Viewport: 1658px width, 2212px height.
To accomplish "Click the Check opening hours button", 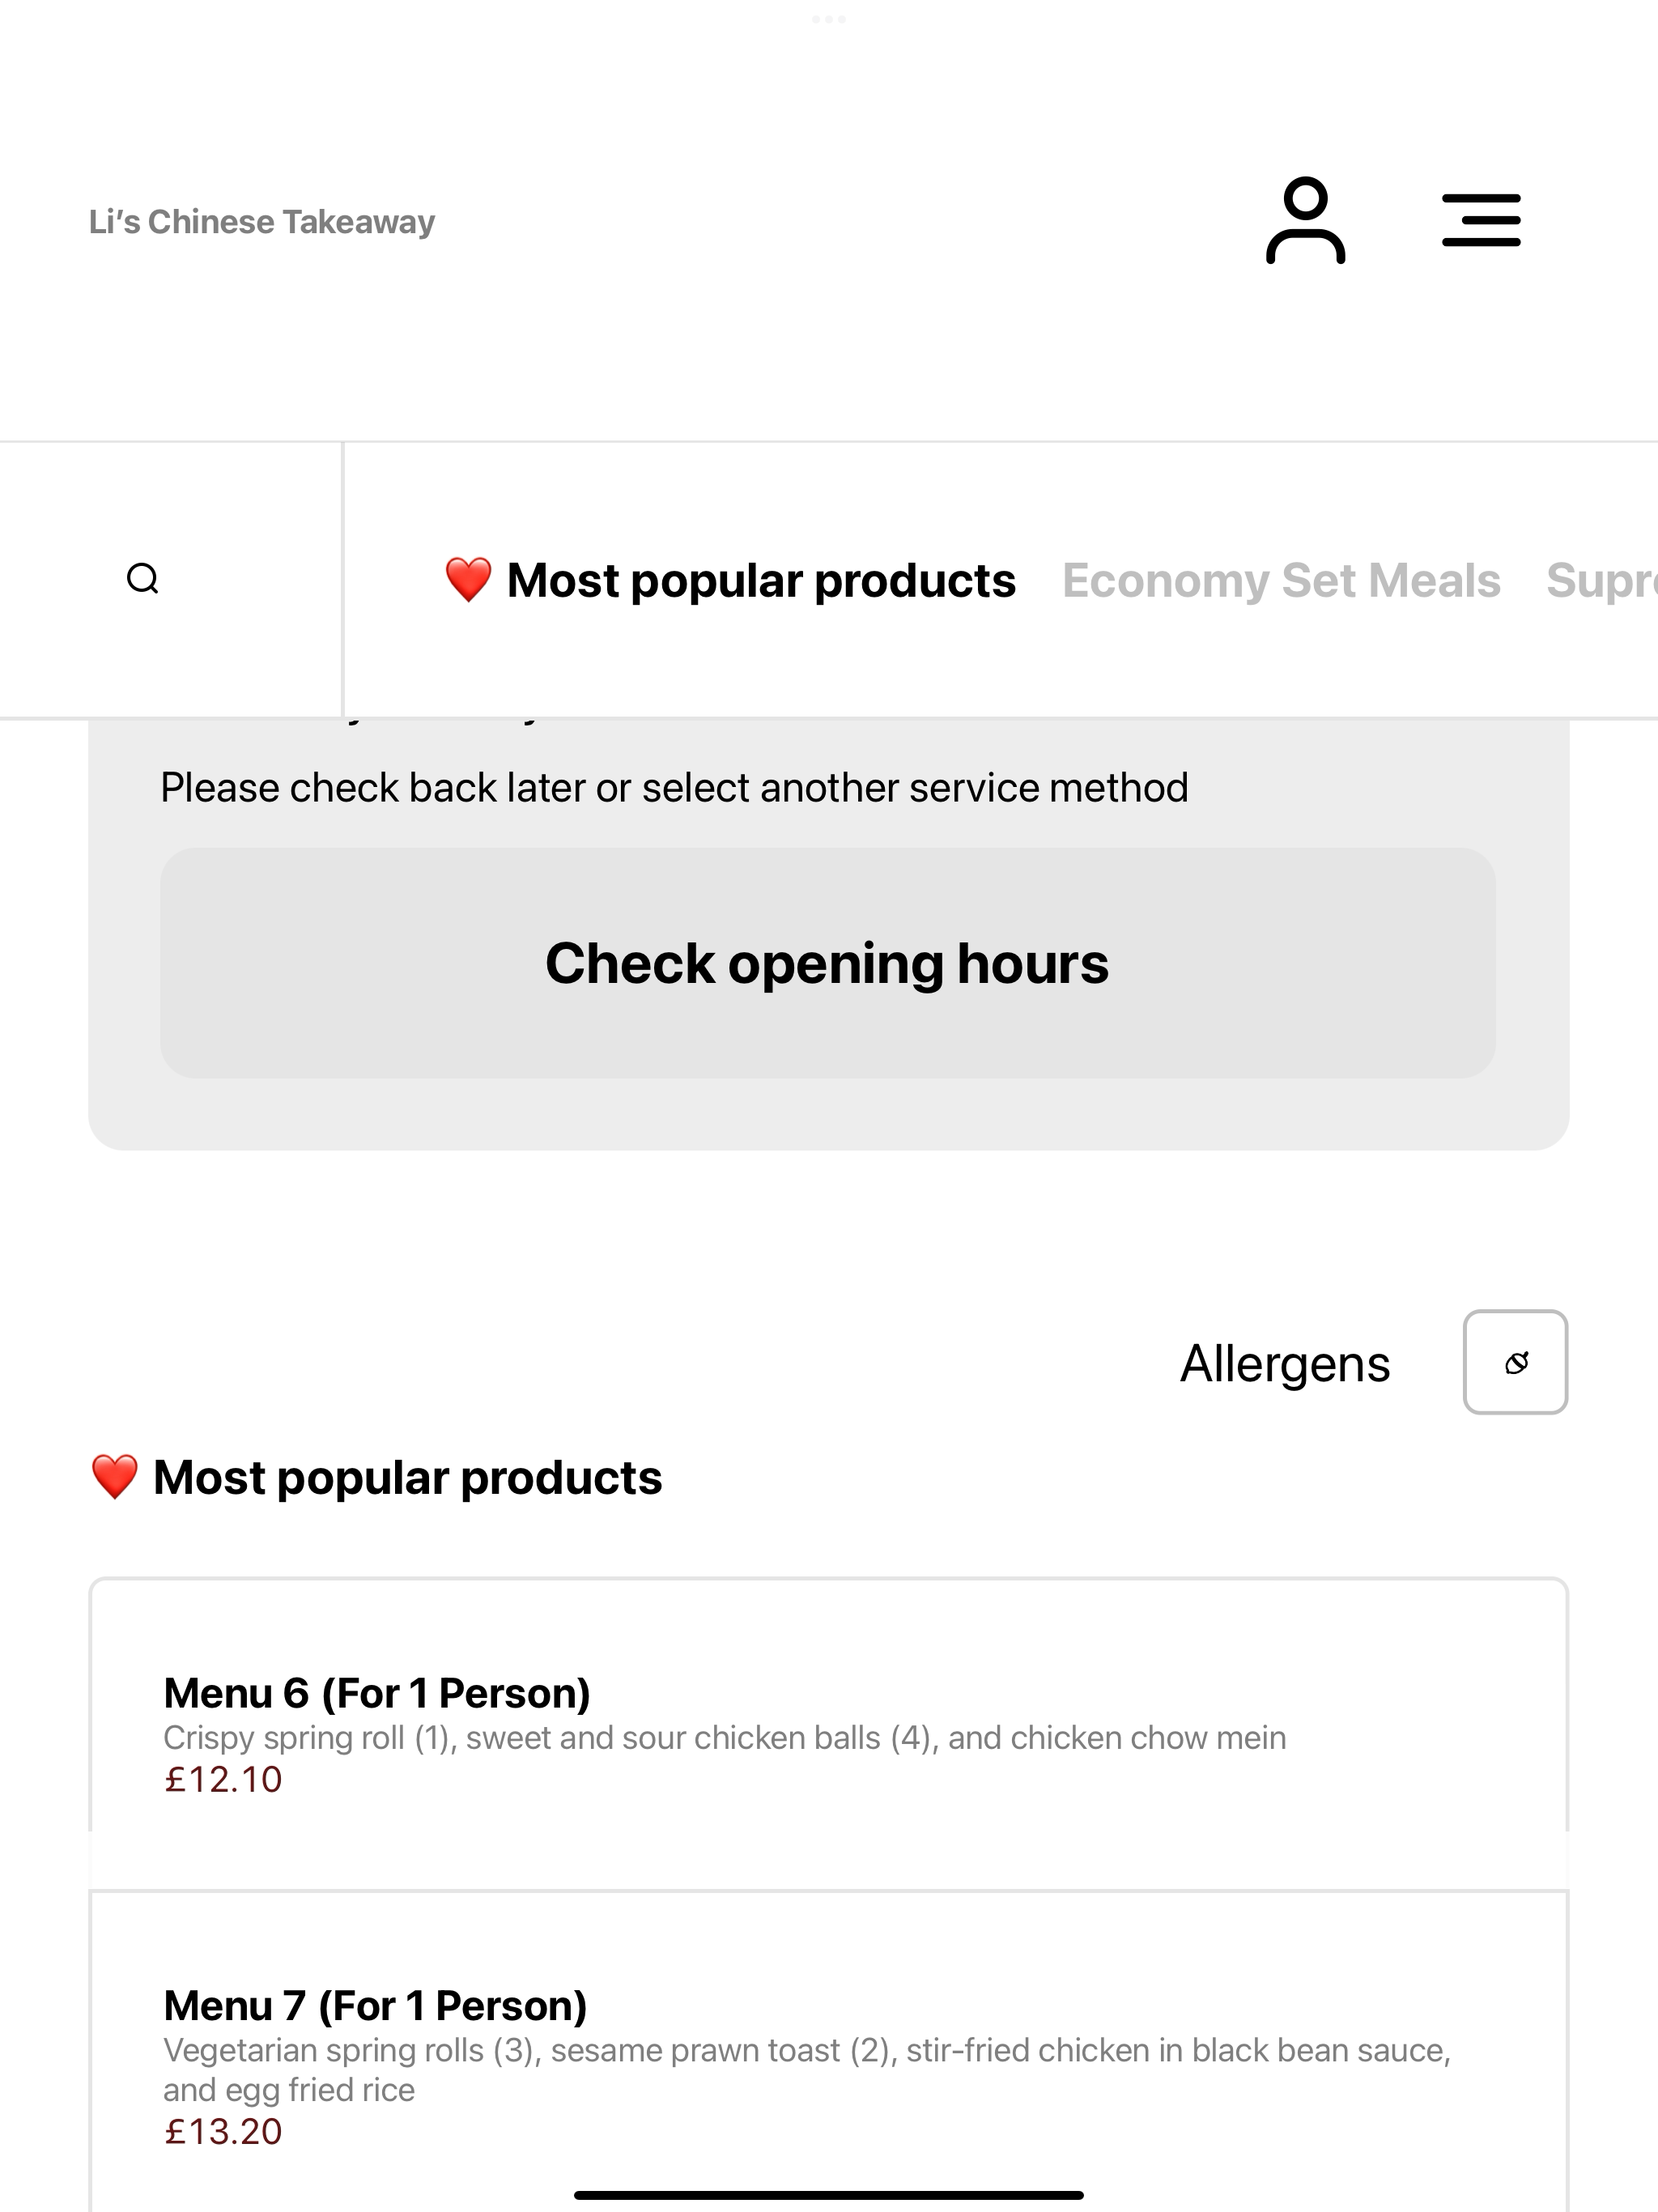I will pos(828,963).
